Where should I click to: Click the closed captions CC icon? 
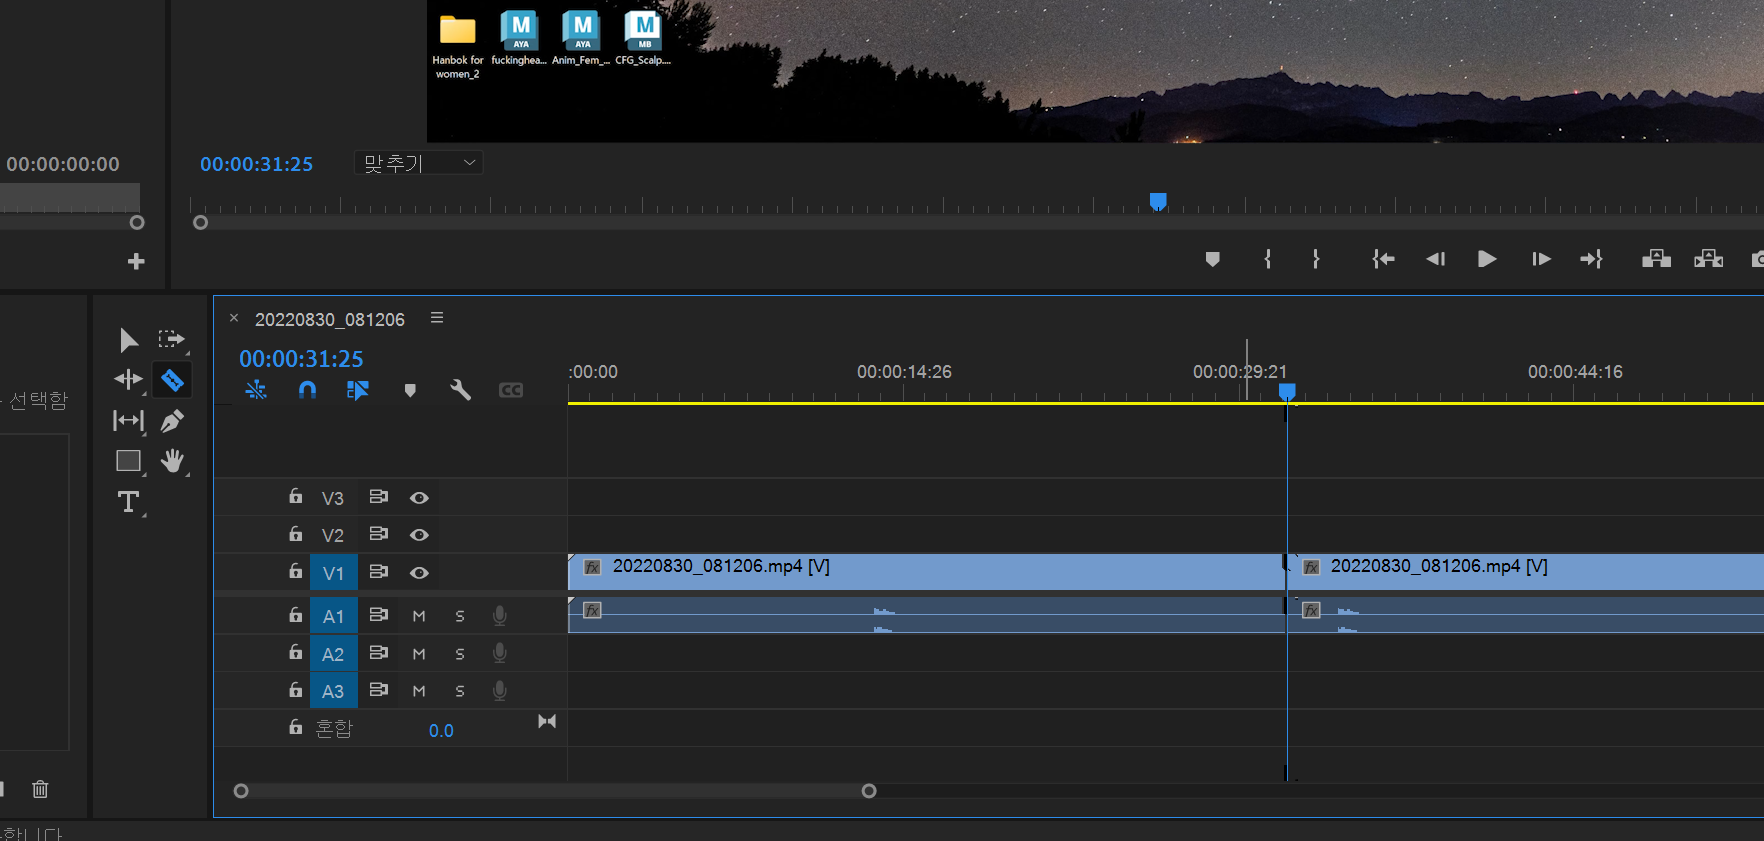tap(511, 390)
